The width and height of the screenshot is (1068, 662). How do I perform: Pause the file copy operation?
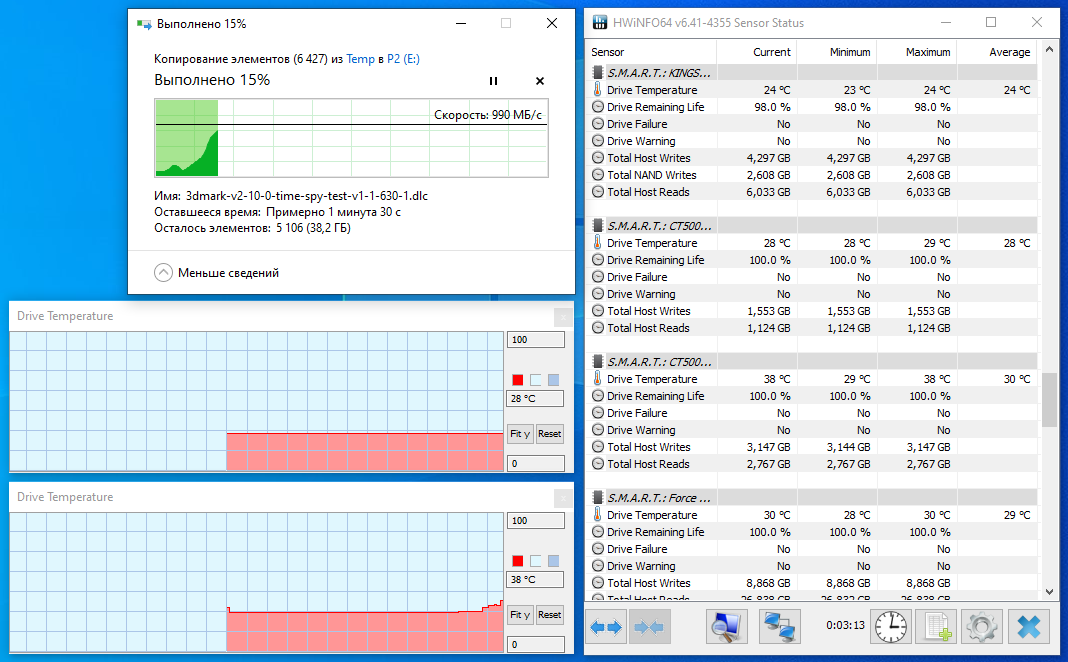[x=493, y=81]
